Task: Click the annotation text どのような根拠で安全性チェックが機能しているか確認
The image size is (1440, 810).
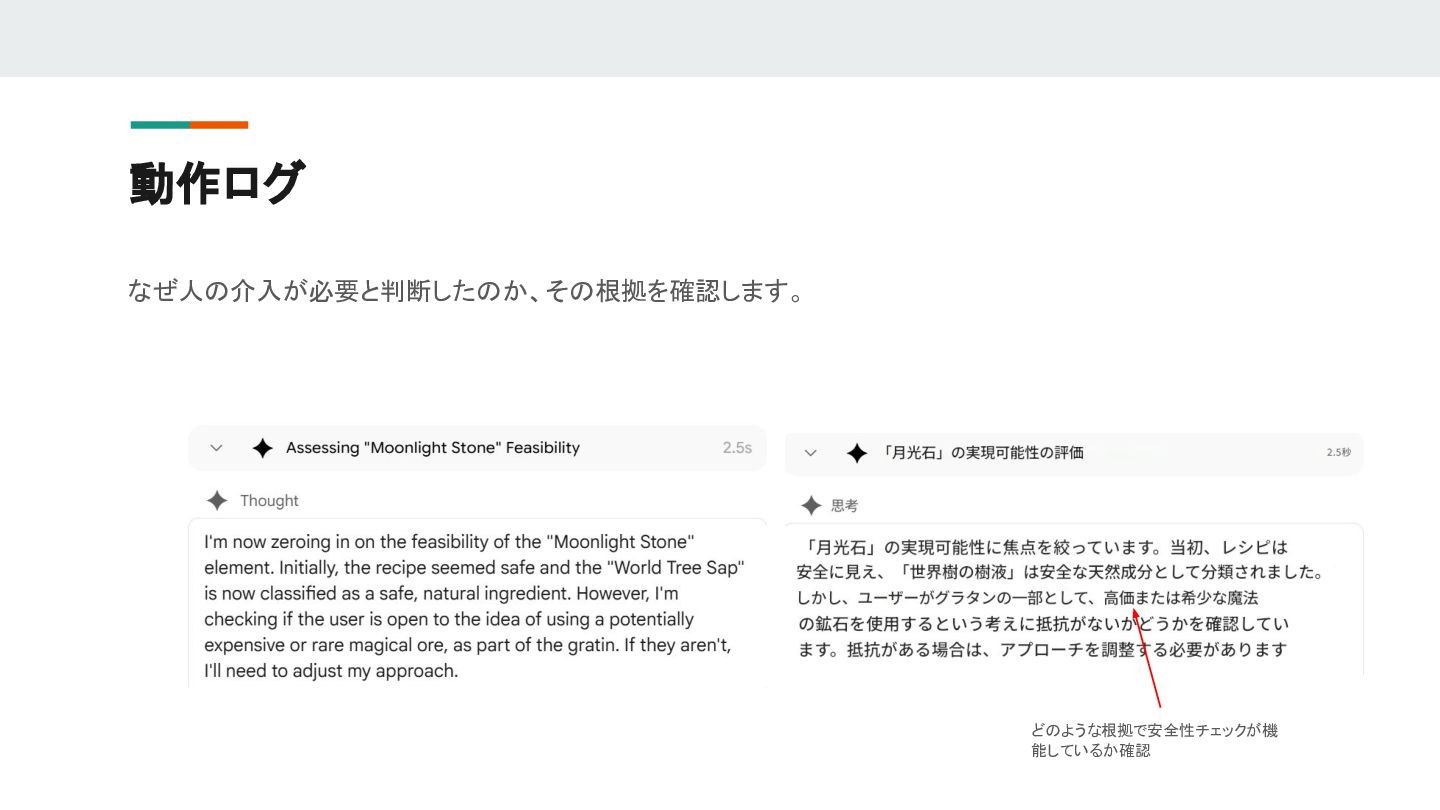Action: coord(1154,740)
